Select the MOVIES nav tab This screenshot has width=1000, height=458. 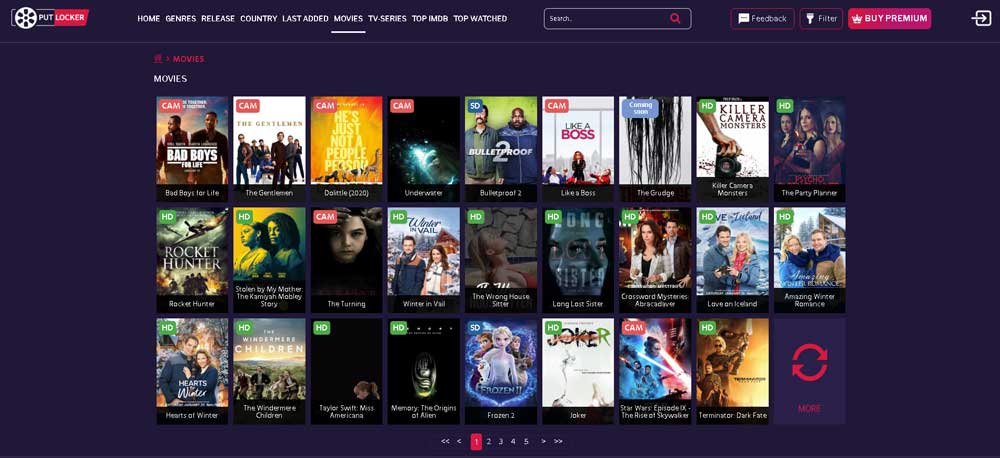tap(348, 18)
